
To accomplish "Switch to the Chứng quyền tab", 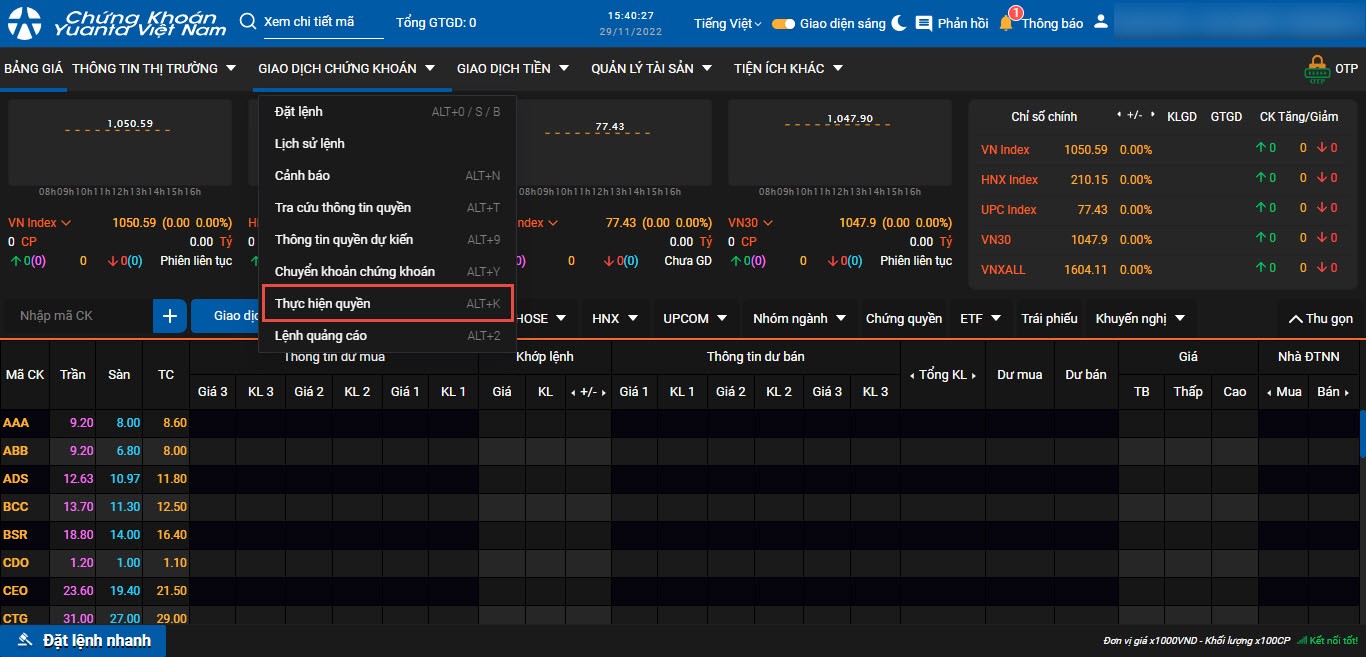I will 903,318.
